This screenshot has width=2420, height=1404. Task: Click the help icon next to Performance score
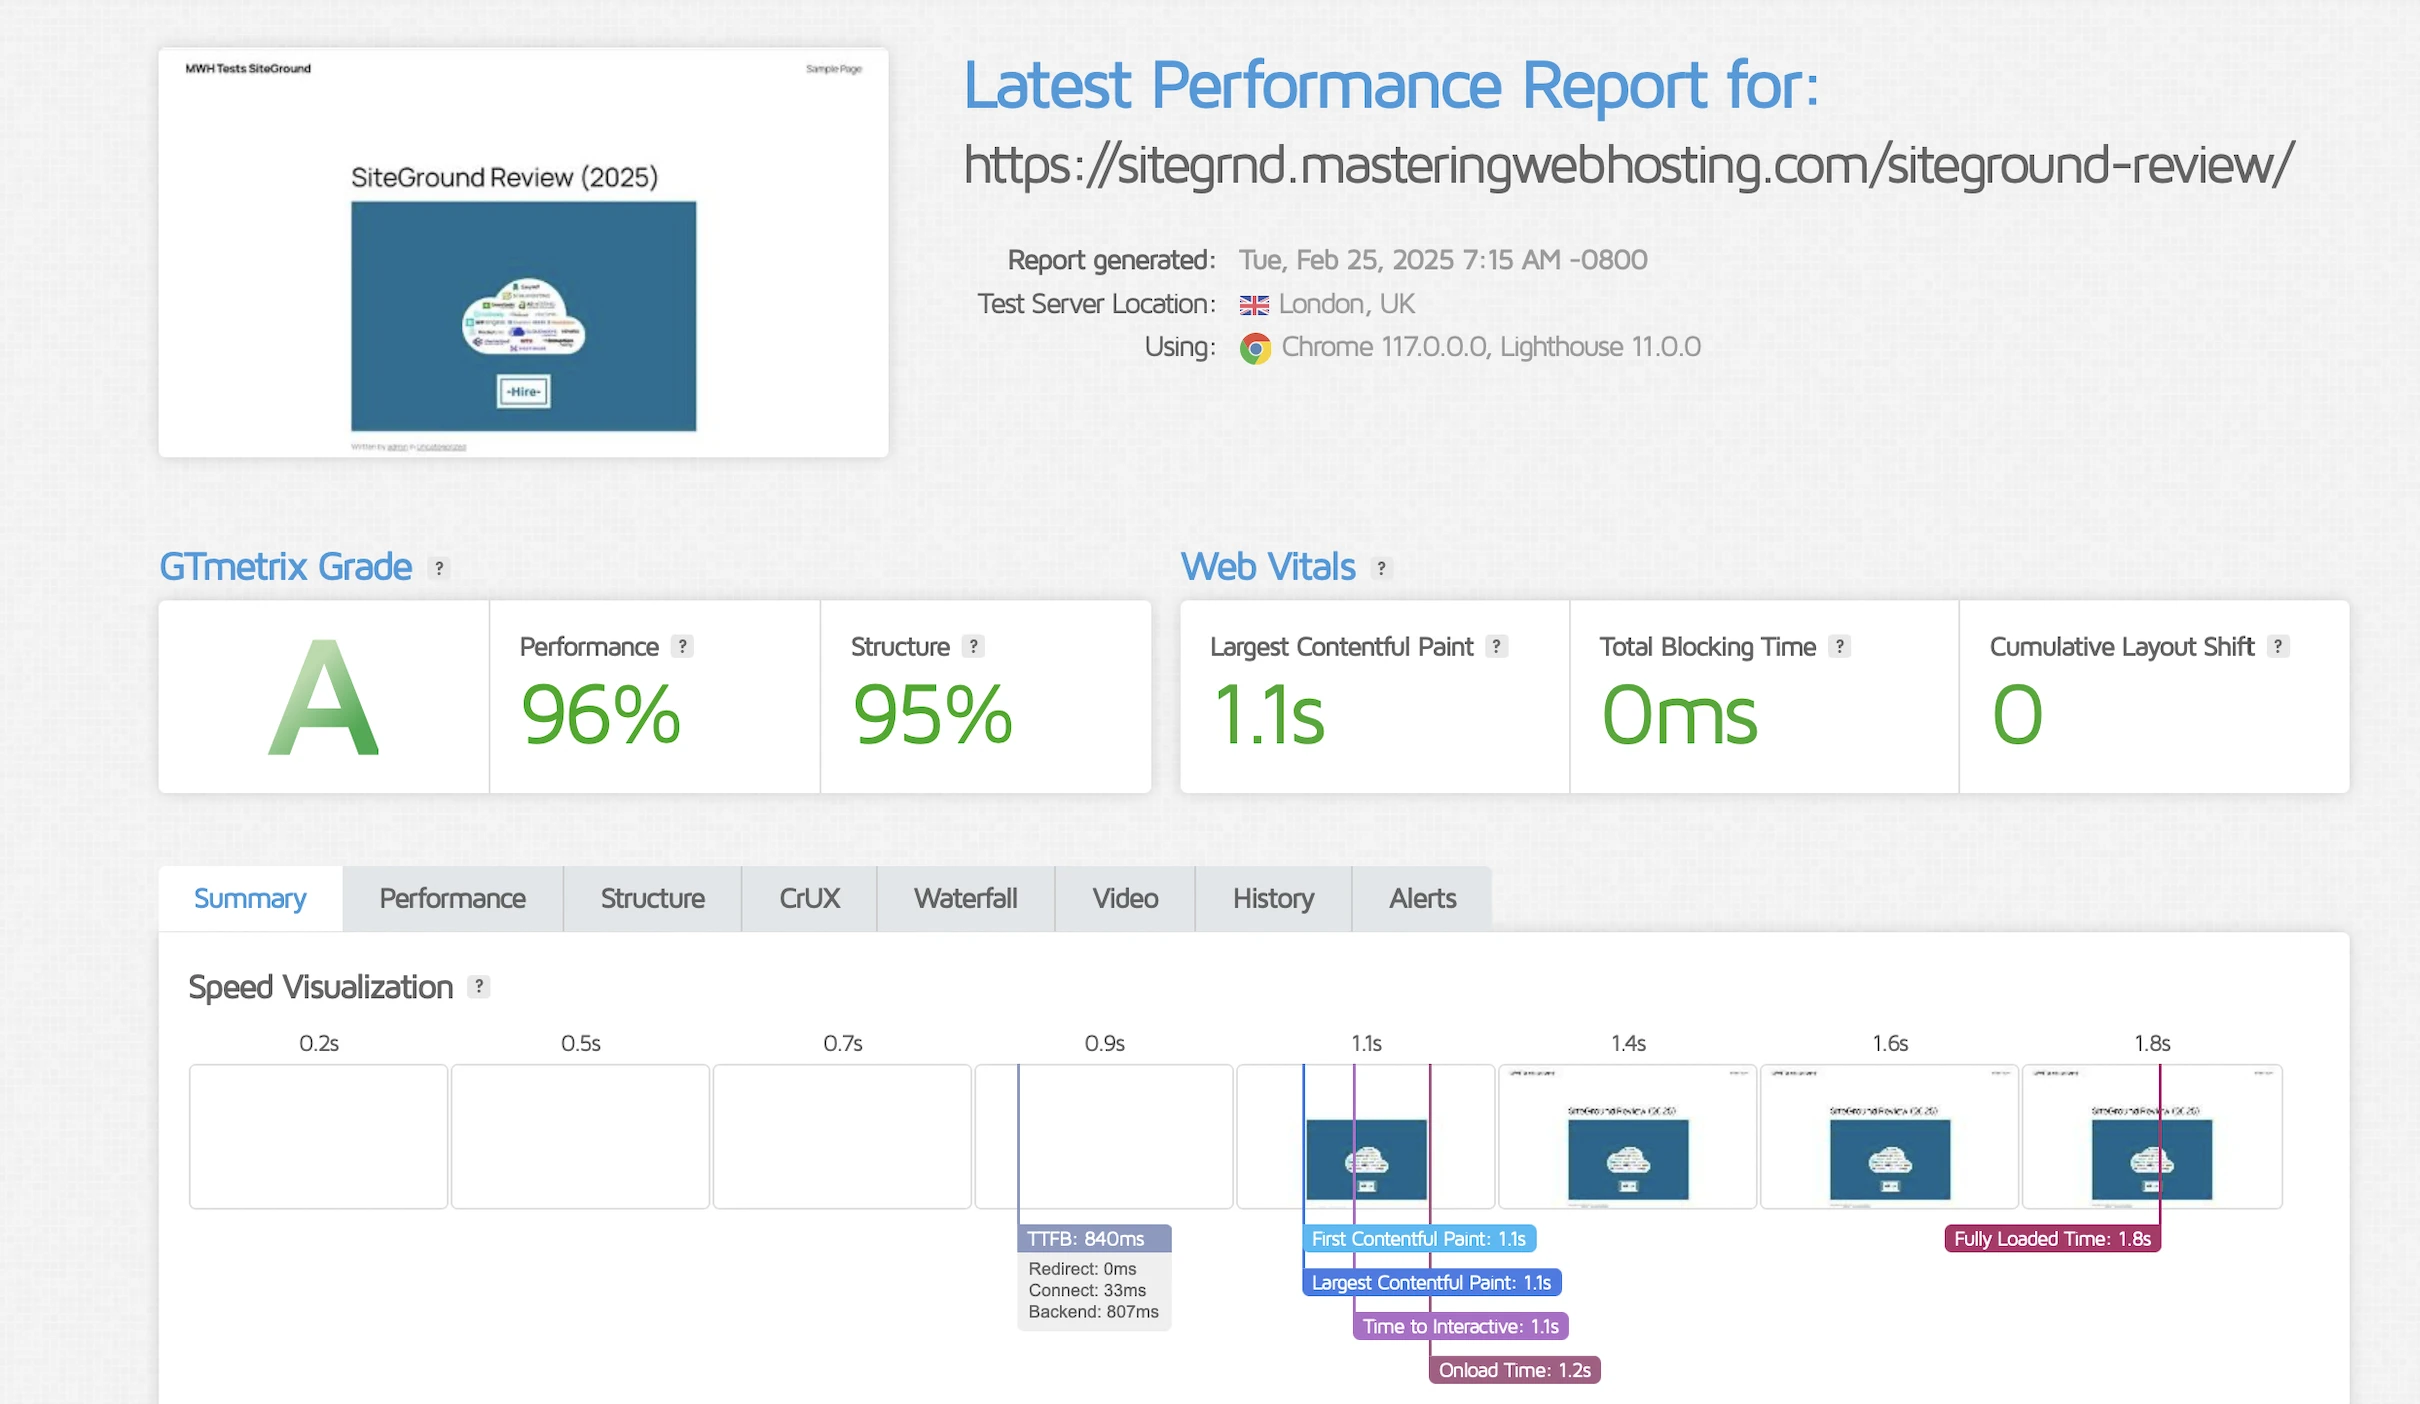tap(682, 646)
